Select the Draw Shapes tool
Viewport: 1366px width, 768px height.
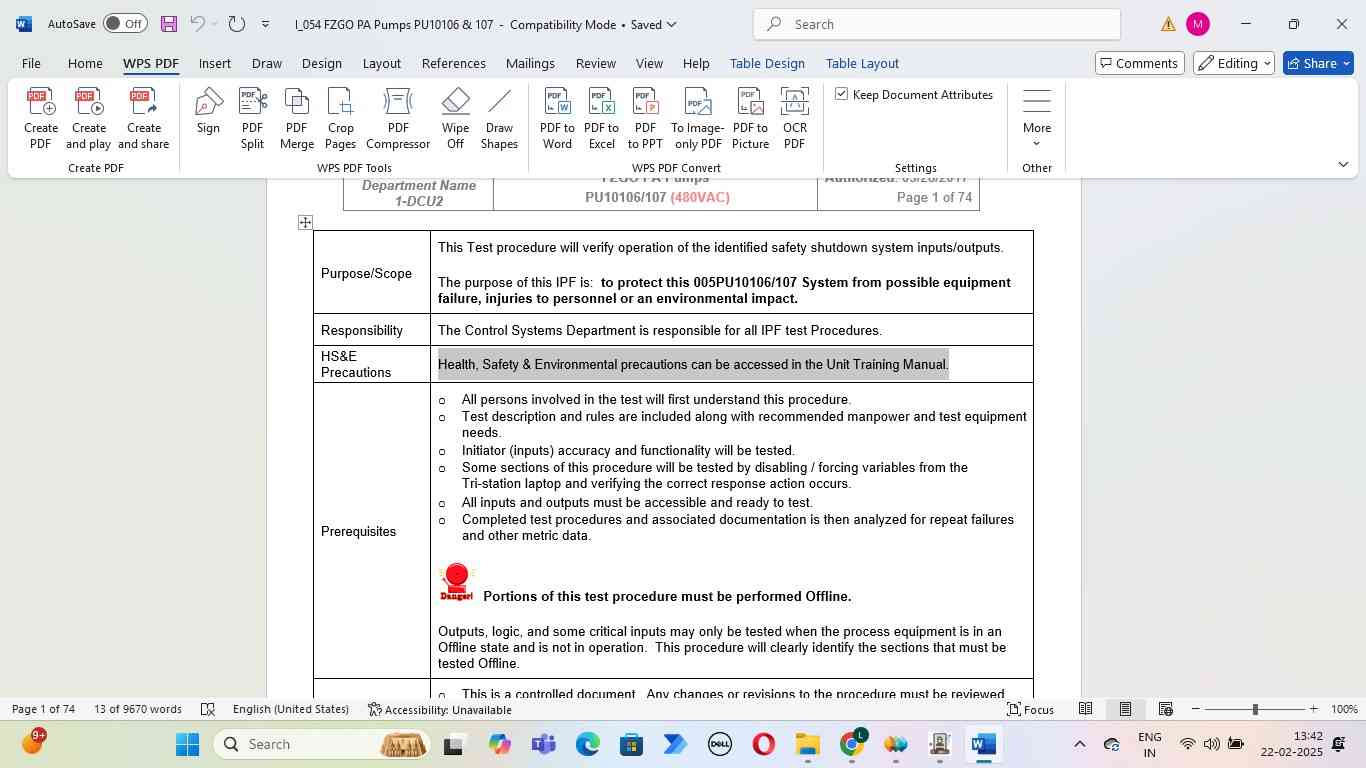(499, 118)
